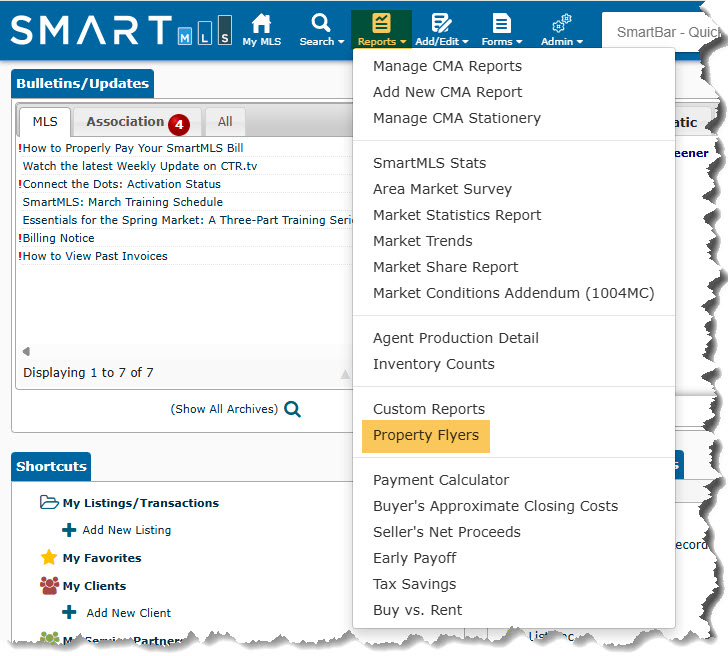Select Manage CMA Reports
This screenshot has height=656, width=728.
tap(447, 66)
